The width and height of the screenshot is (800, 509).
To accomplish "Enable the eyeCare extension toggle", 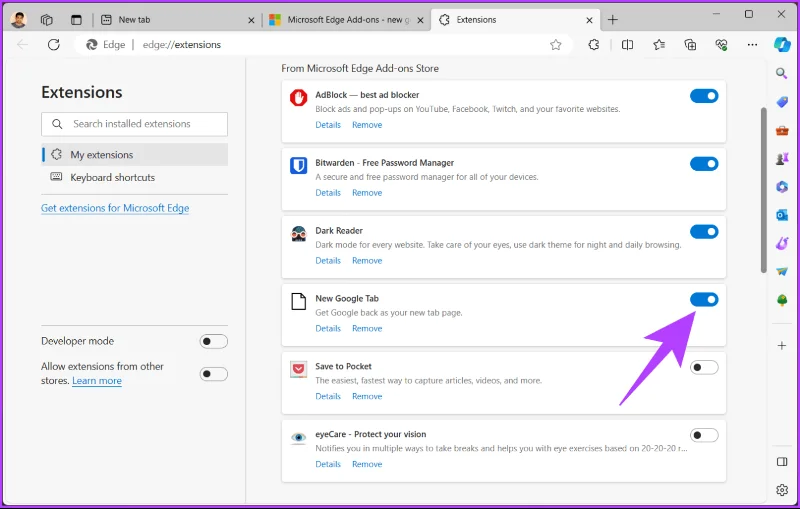I will tap(704, 435).
